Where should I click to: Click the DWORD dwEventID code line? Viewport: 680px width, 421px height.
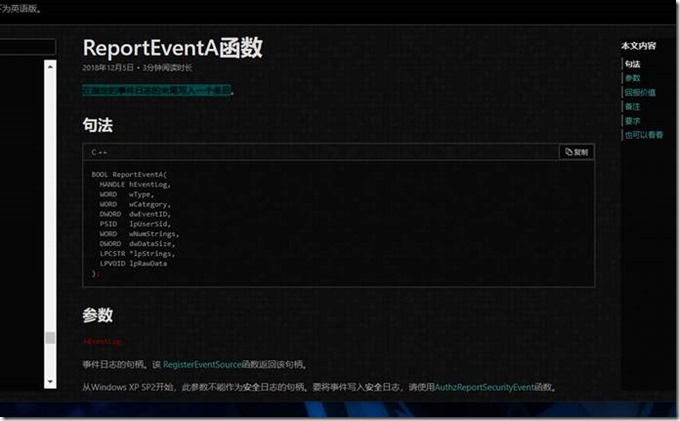coord(135,214)
